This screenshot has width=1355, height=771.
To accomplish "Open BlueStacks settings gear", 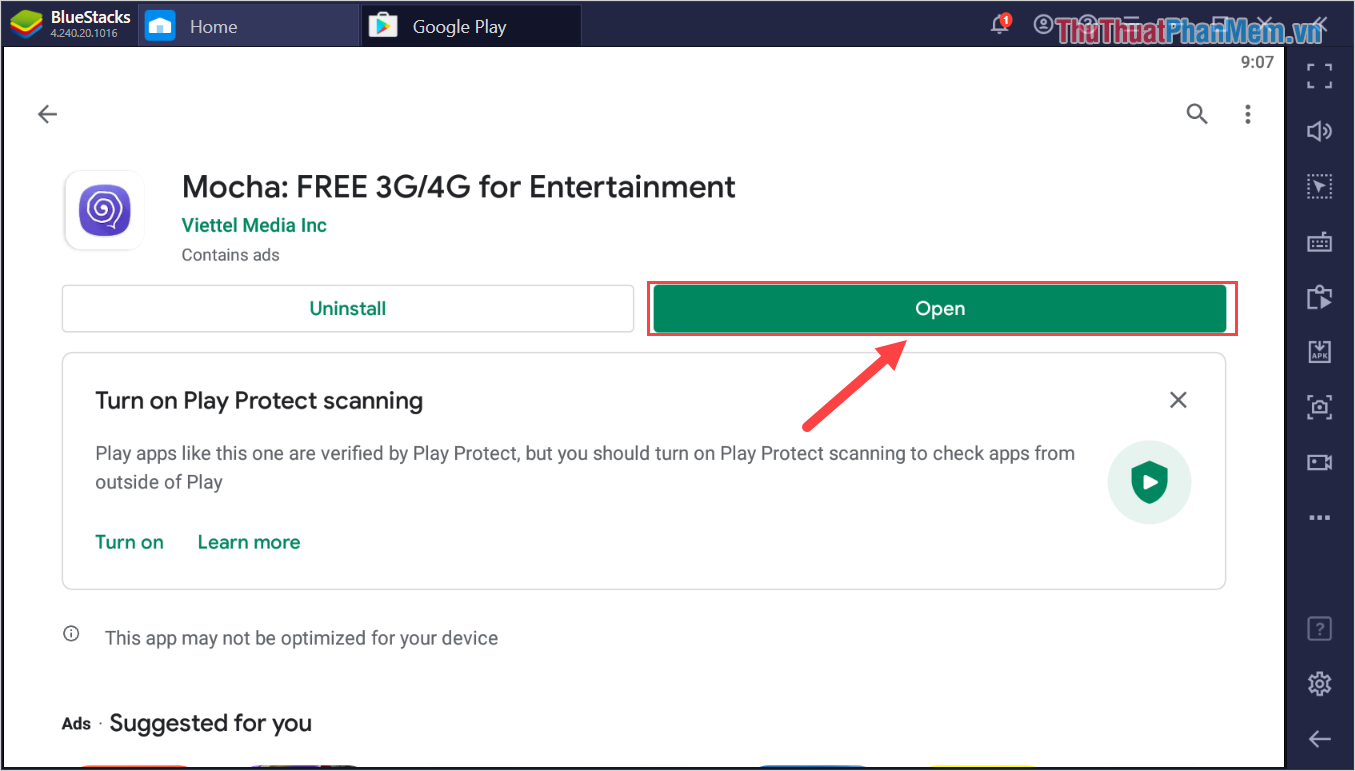I will coord(1319,683).
